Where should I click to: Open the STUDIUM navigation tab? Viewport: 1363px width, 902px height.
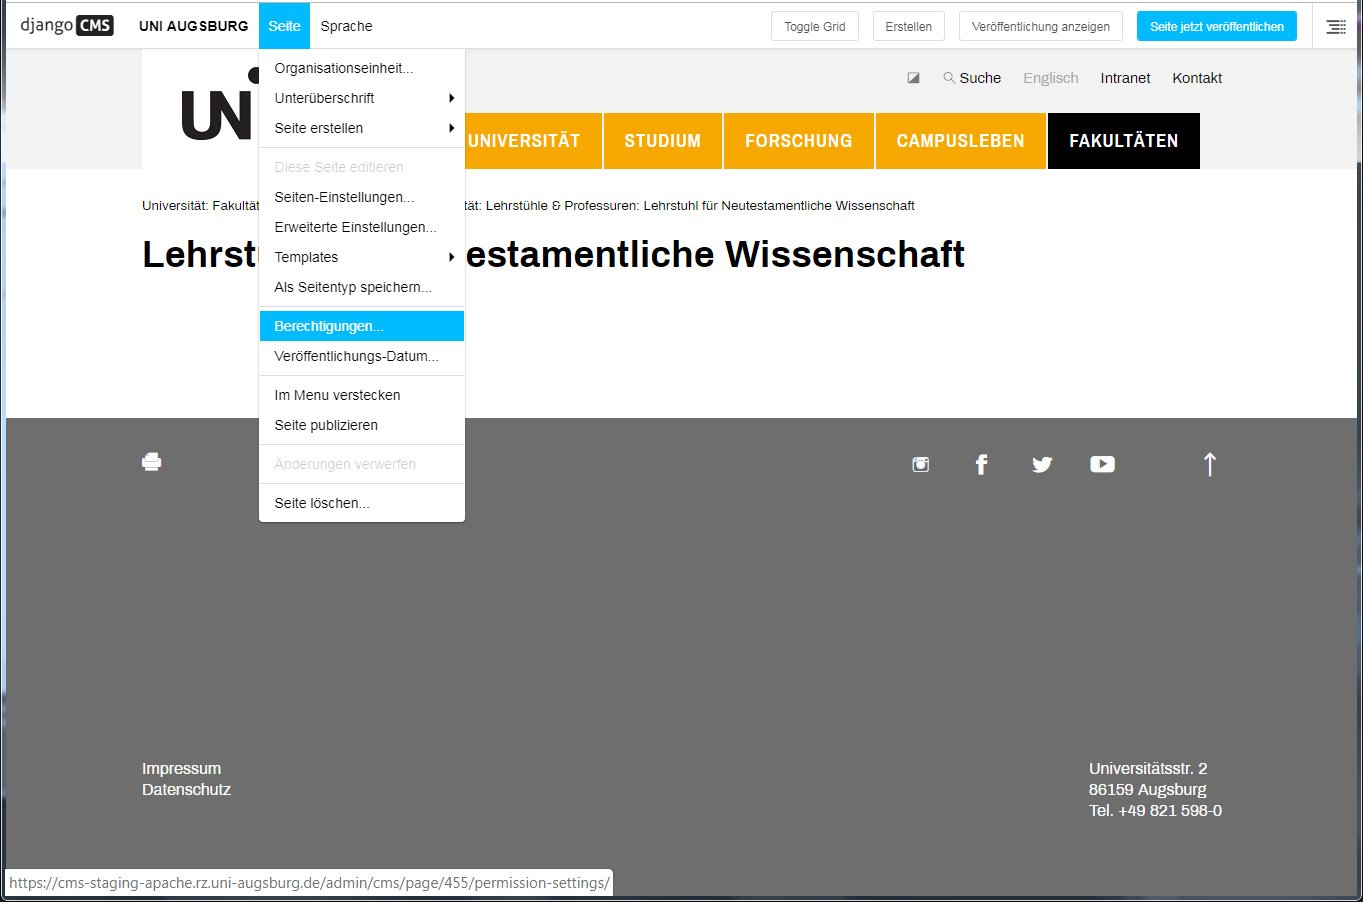coord(663,141)
